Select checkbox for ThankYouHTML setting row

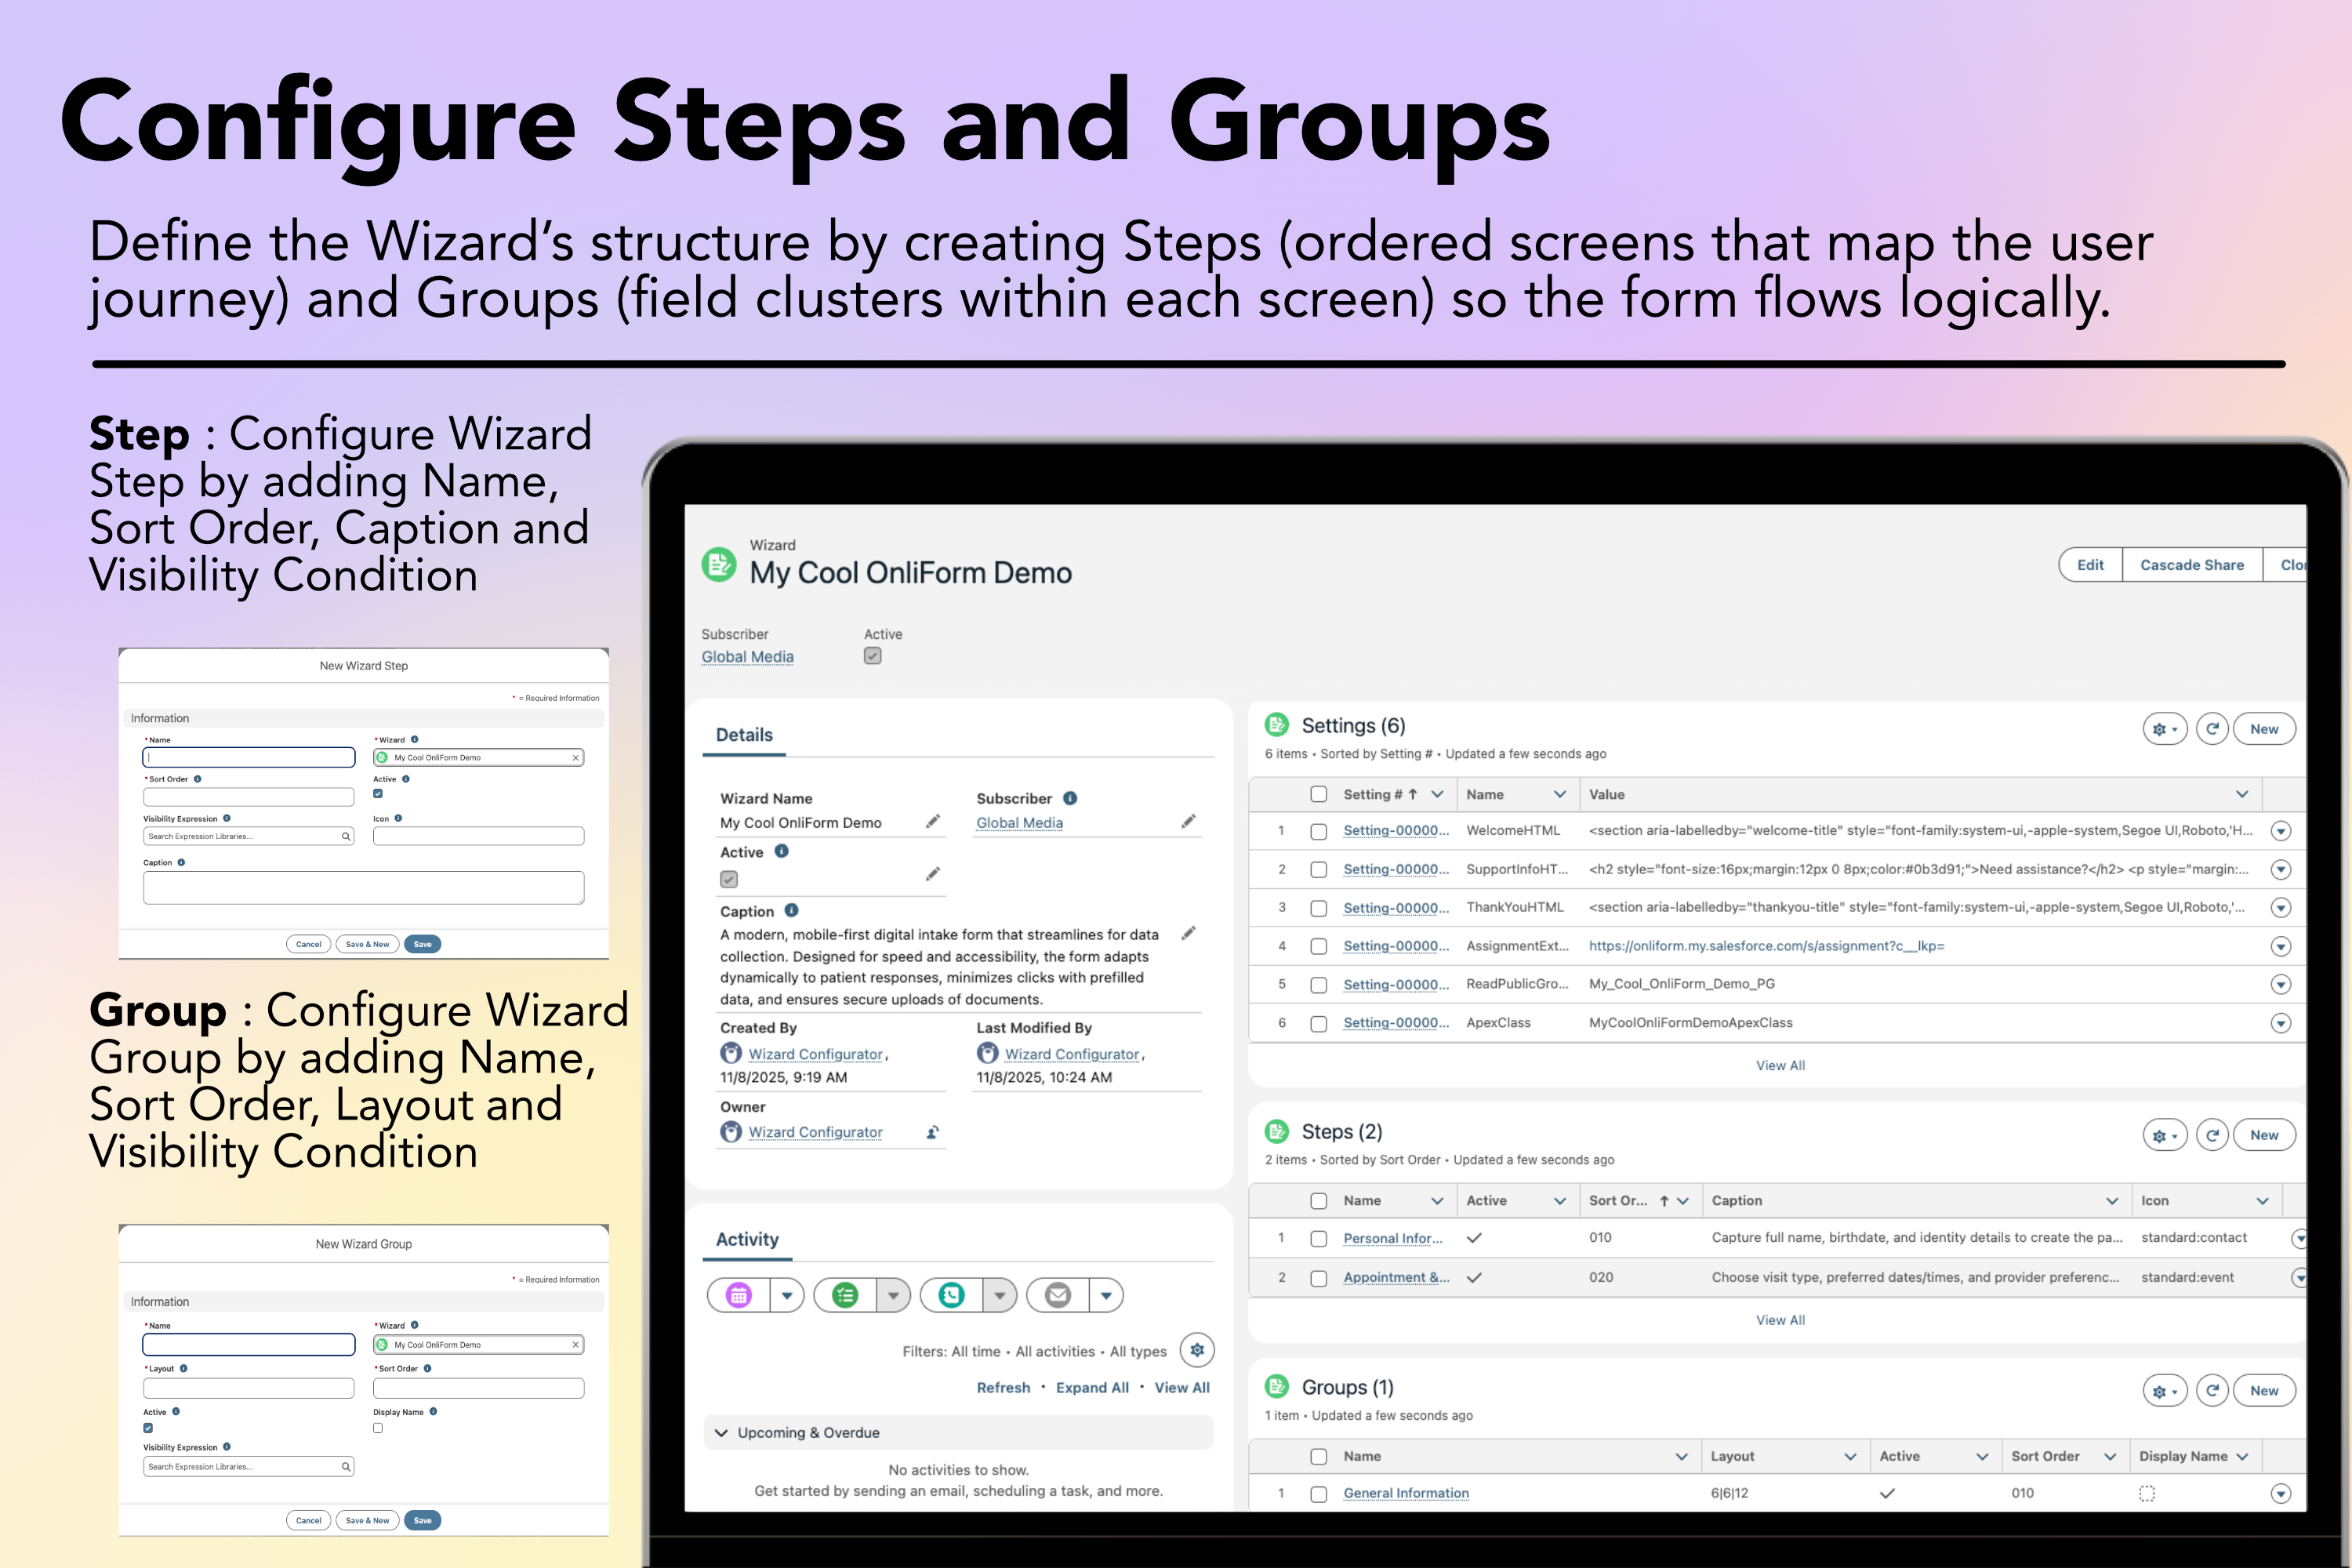click(1319, 908)
